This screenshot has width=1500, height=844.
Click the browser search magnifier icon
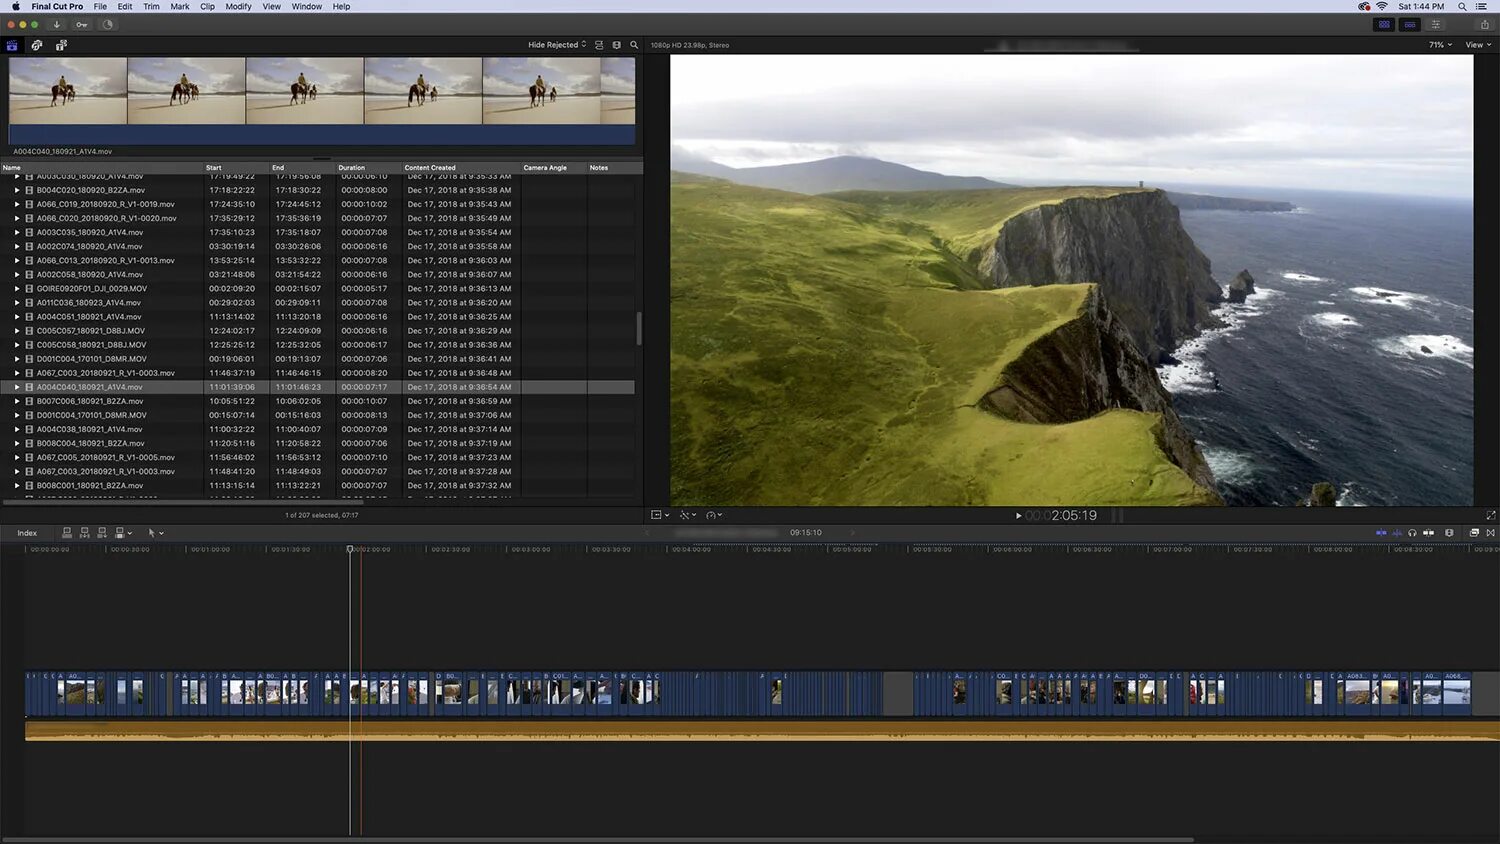[x=634, y=45]
